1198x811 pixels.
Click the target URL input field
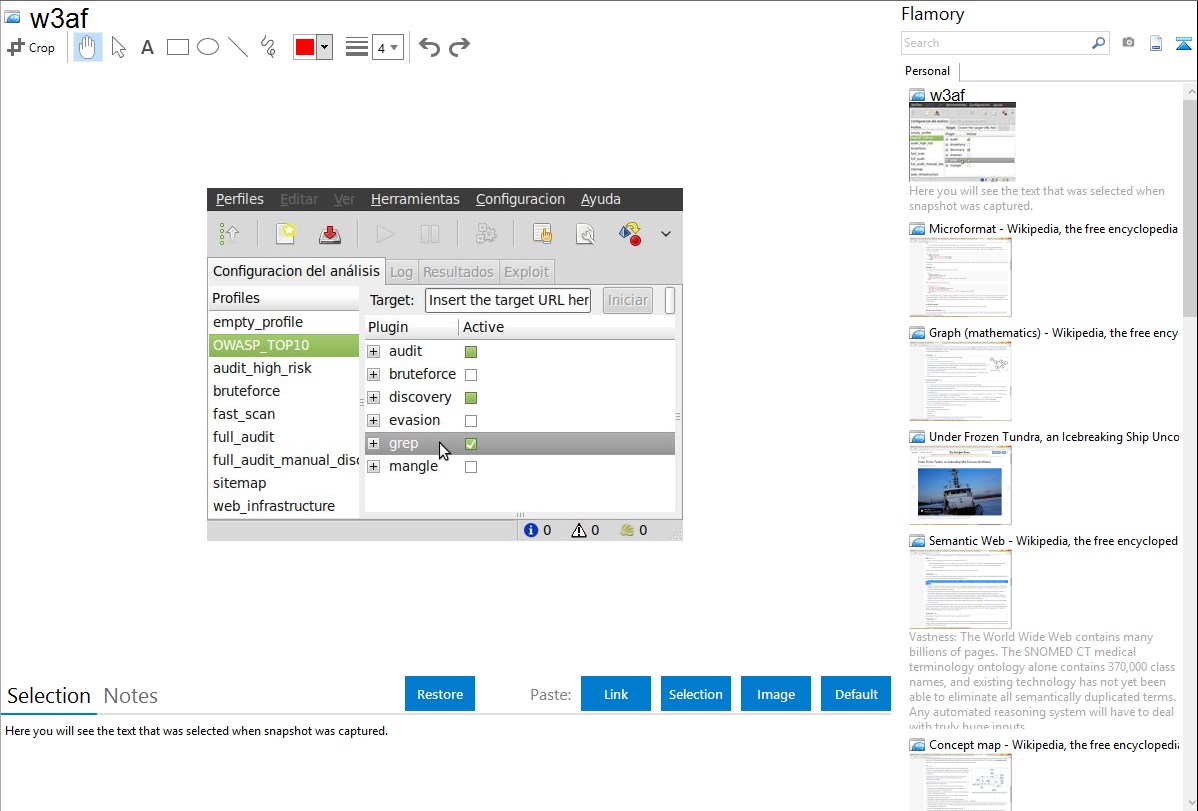tap(508, 300)
